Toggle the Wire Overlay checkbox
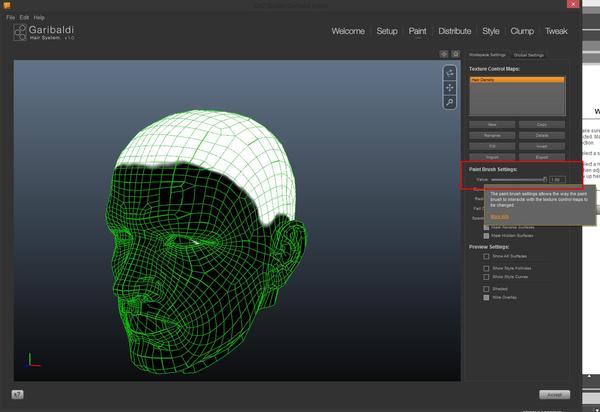Screen dimensions: 600x412 pyautogui.click(x=487, y=297)
